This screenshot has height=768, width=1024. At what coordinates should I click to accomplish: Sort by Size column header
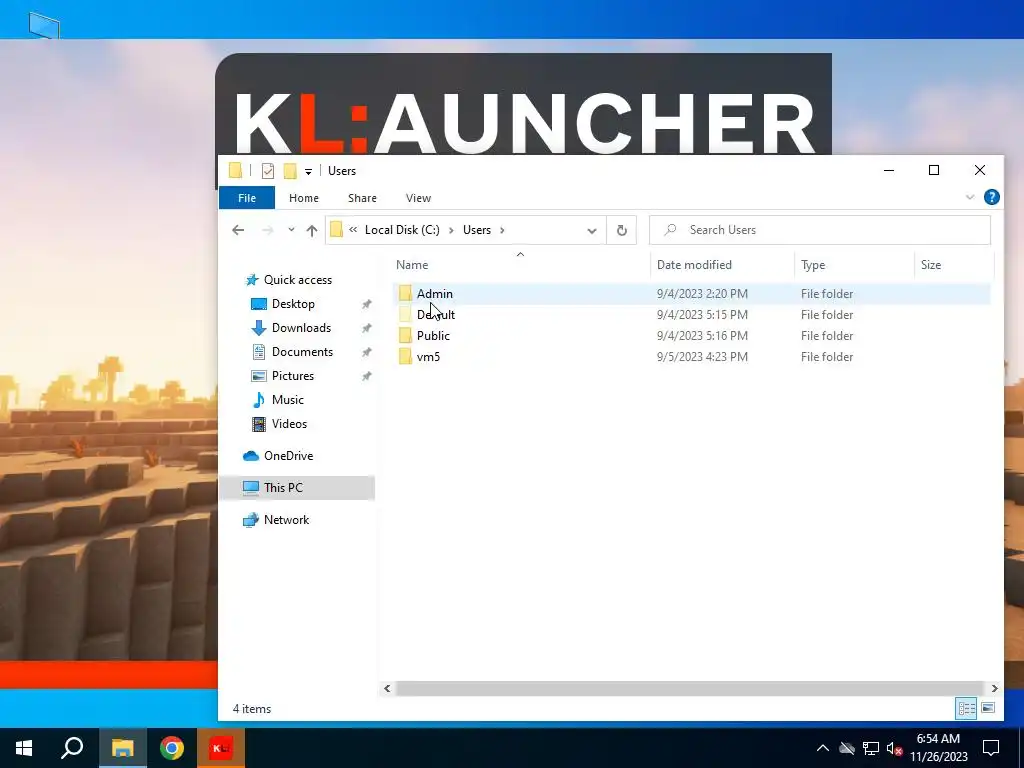pyautogui.click(x=931, y=264)
